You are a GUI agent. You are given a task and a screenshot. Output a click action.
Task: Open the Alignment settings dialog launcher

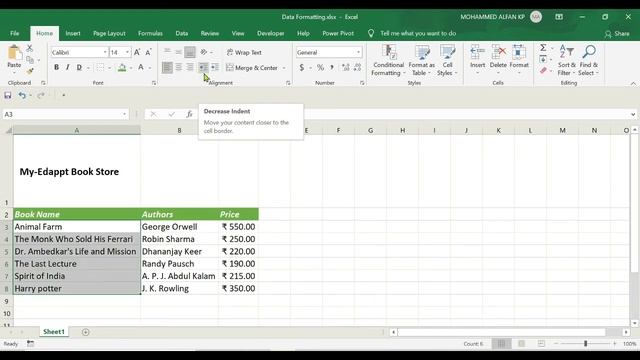pos(288,83)
